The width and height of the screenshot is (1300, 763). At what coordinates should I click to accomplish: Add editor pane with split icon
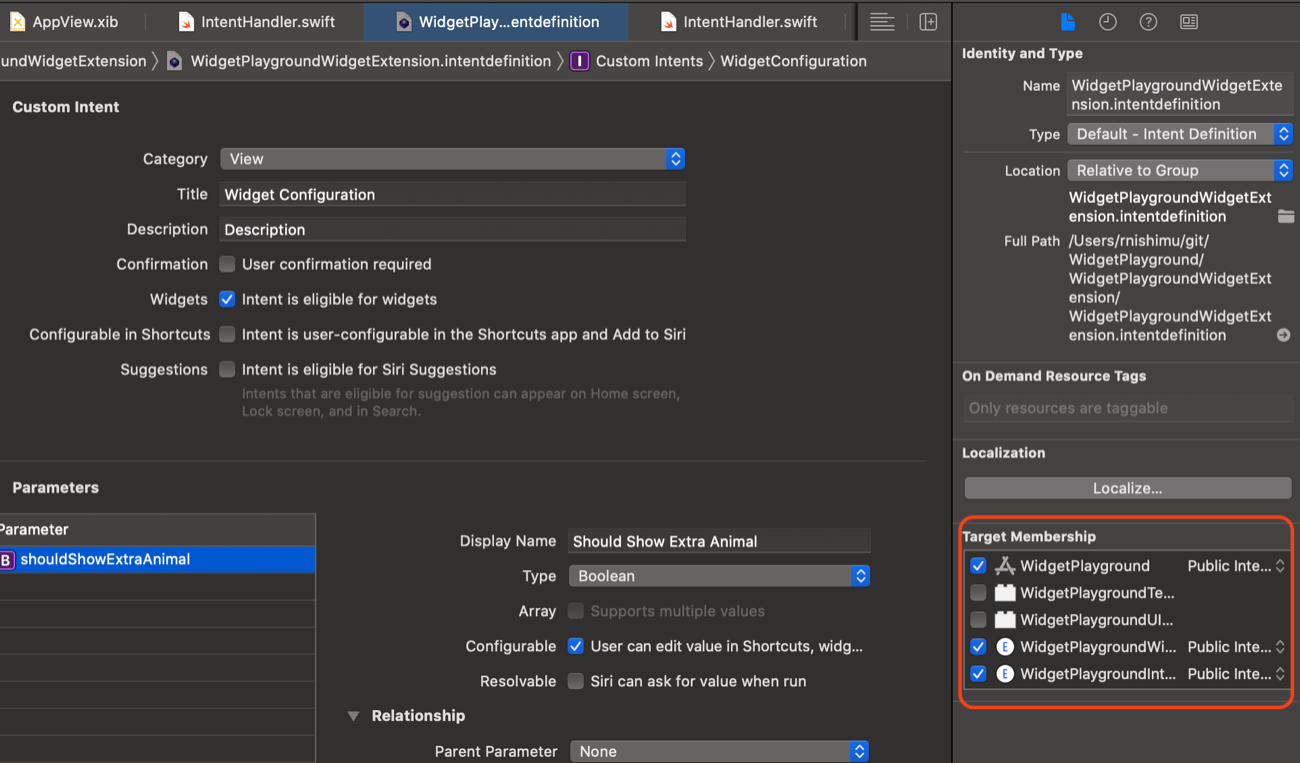[x=928, y=22]
